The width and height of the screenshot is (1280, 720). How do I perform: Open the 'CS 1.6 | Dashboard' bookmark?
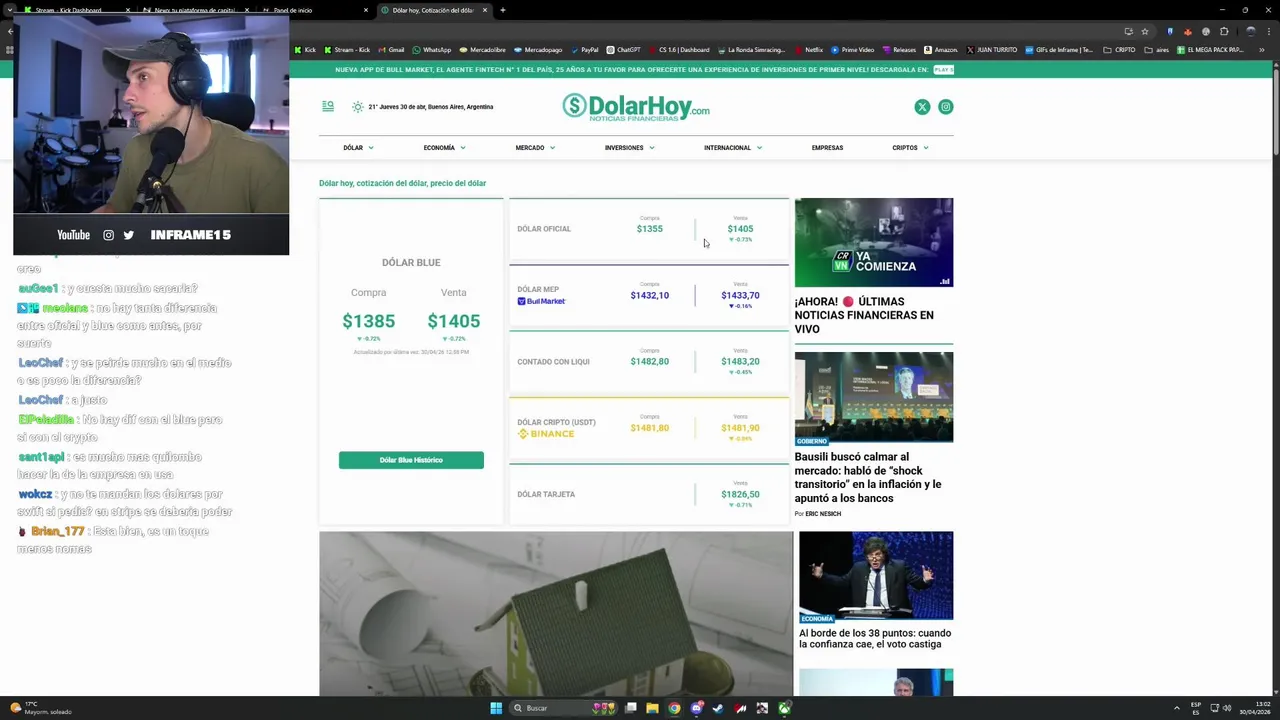coord(679,49)
